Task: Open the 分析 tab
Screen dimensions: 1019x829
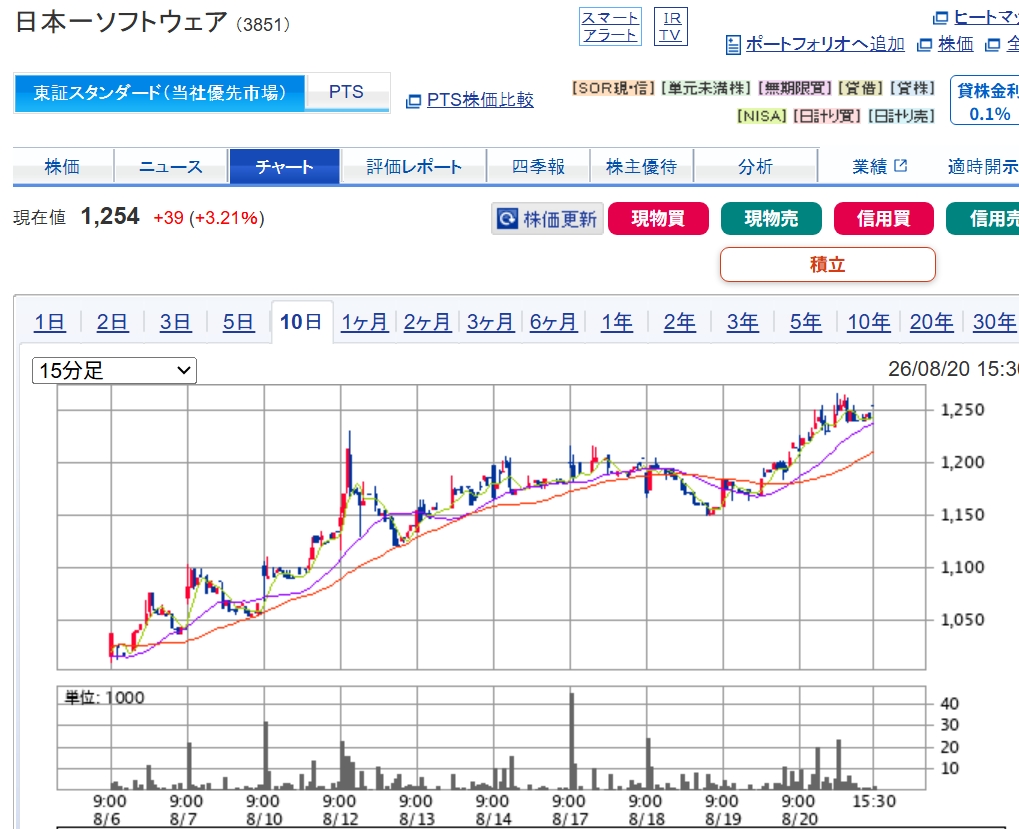Action: 755,167
